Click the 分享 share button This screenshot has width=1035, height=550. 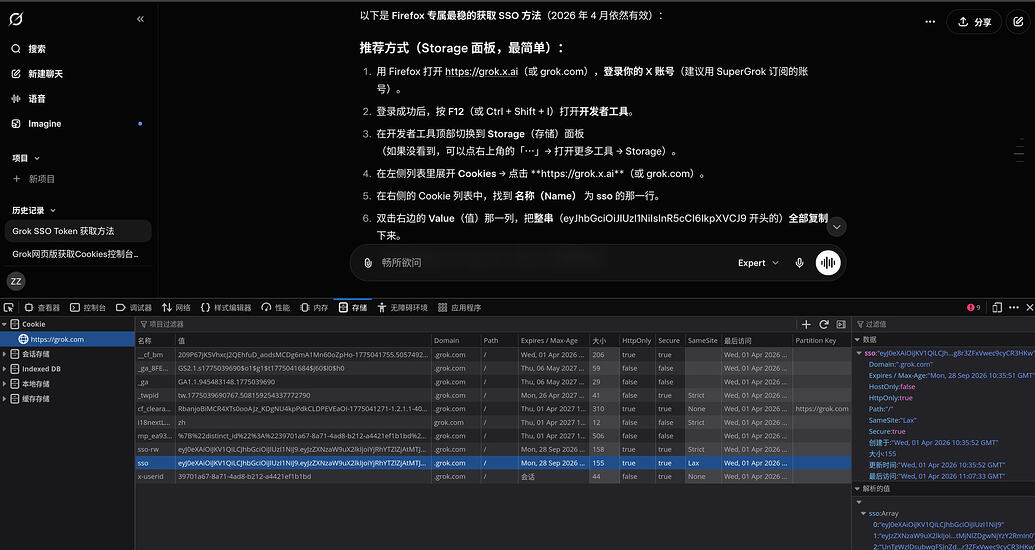tap(974, 22)
